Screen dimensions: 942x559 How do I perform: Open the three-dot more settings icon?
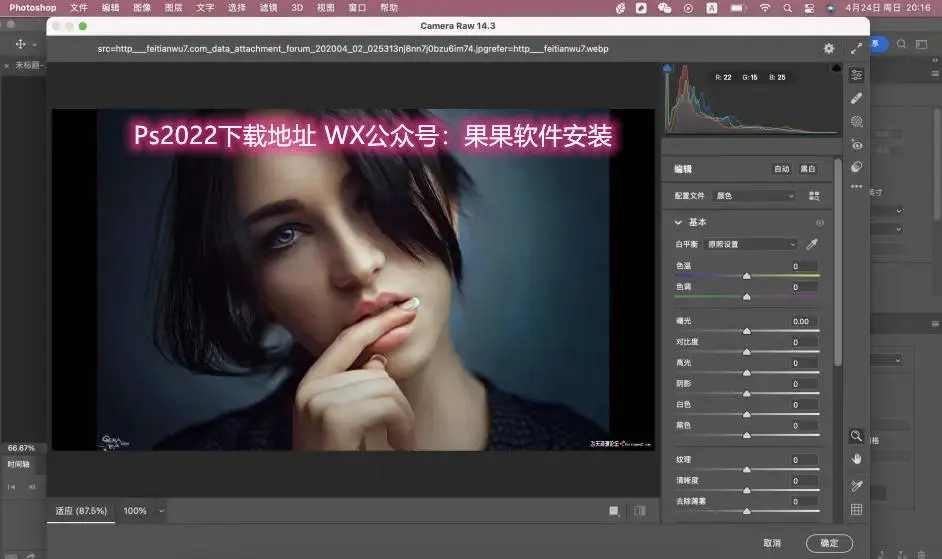click(857, 186)
